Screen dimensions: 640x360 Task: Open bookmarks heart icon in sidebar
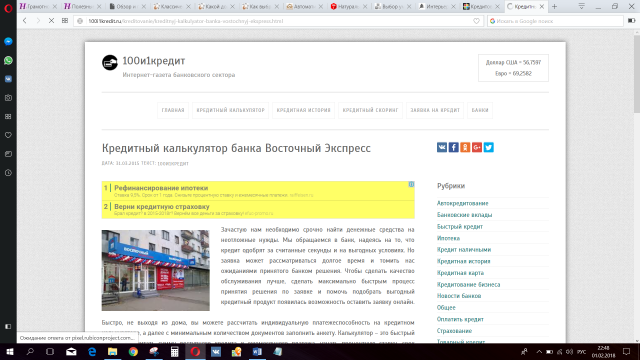(x=8, y=135)
